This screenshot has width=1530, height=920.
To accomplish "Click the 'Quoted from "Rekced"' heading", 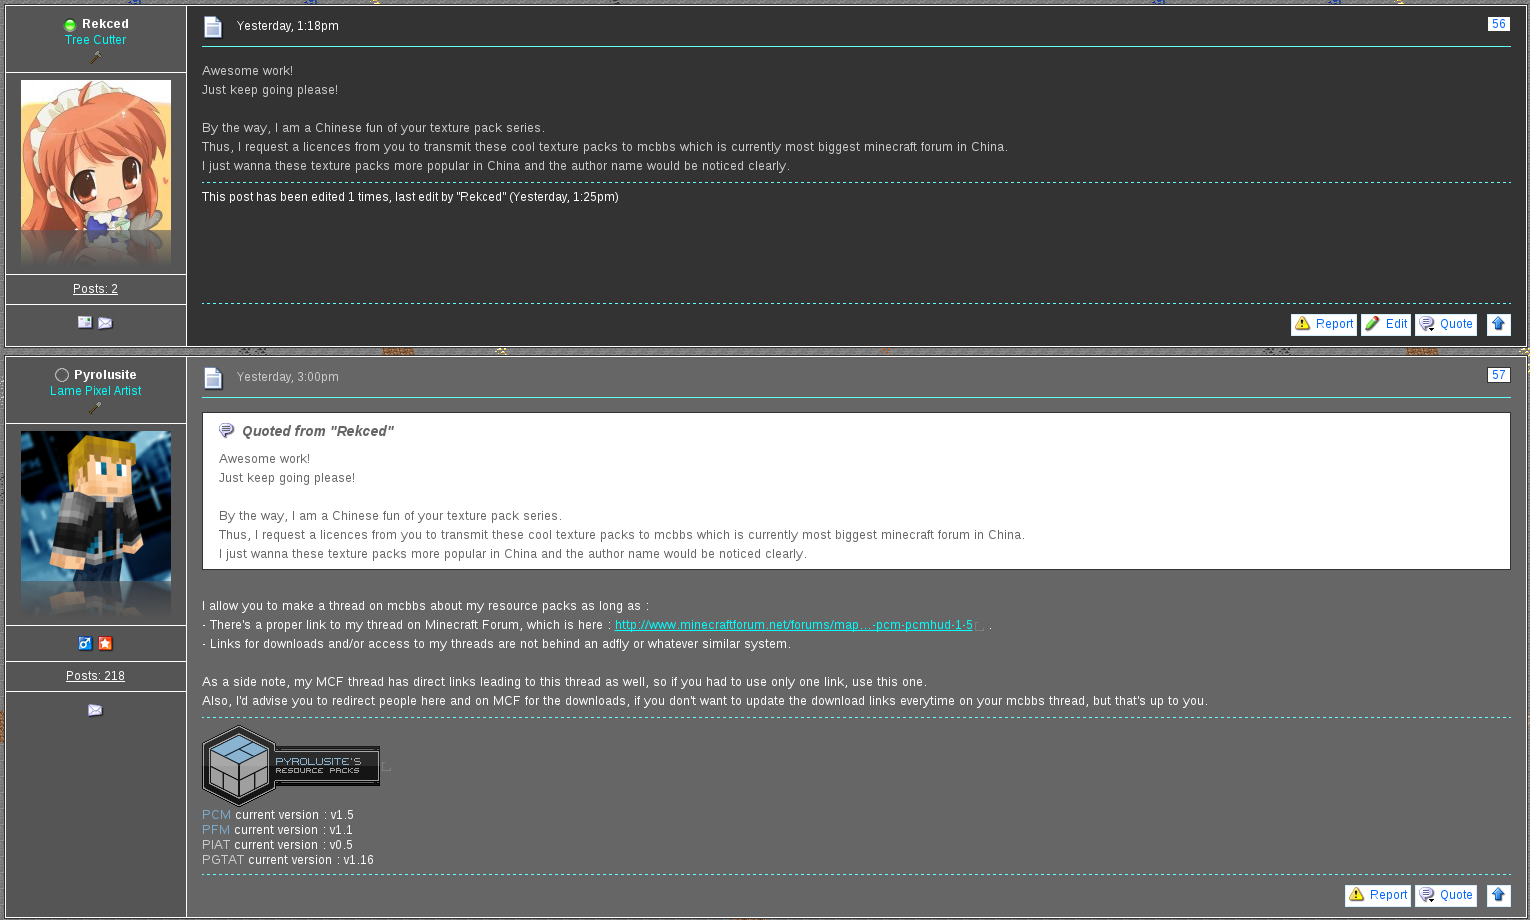I will (x=318, y=431).
